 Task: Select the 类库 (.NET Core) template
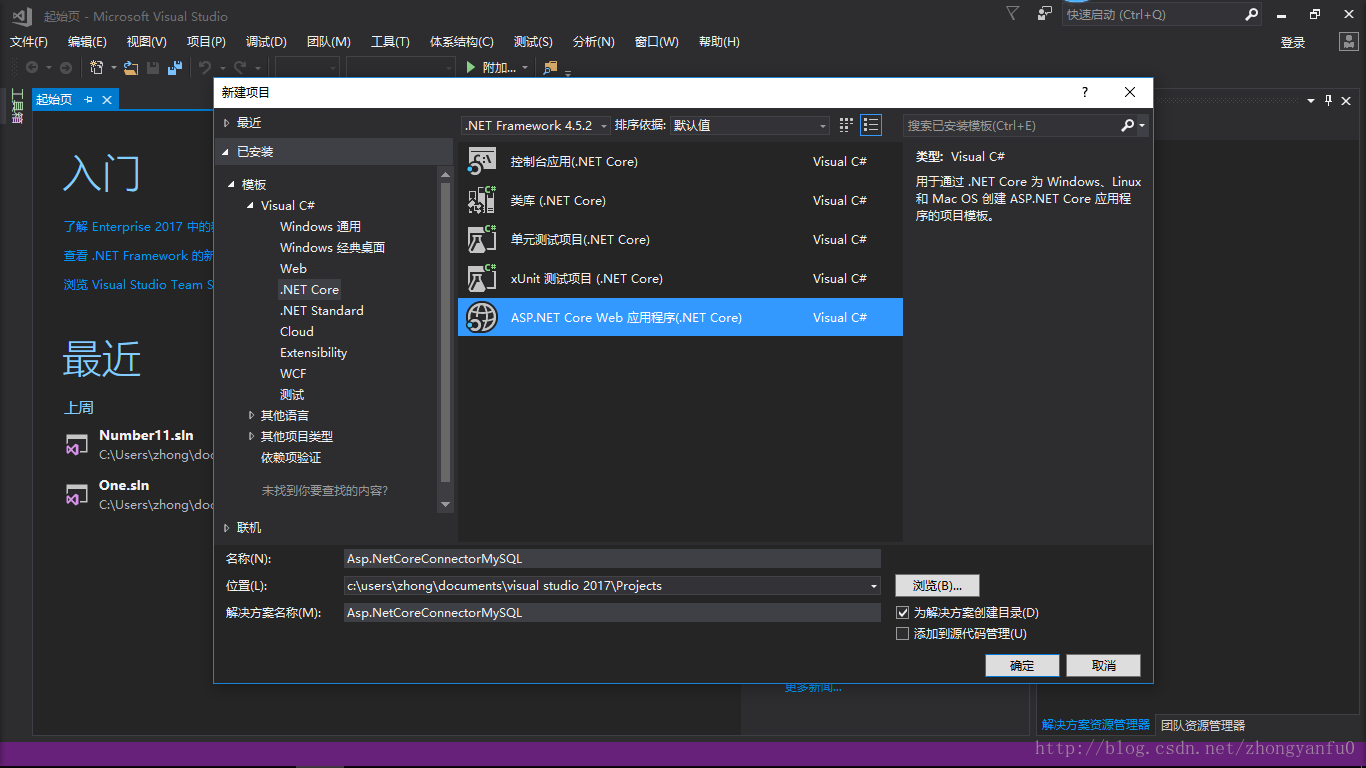680,200
